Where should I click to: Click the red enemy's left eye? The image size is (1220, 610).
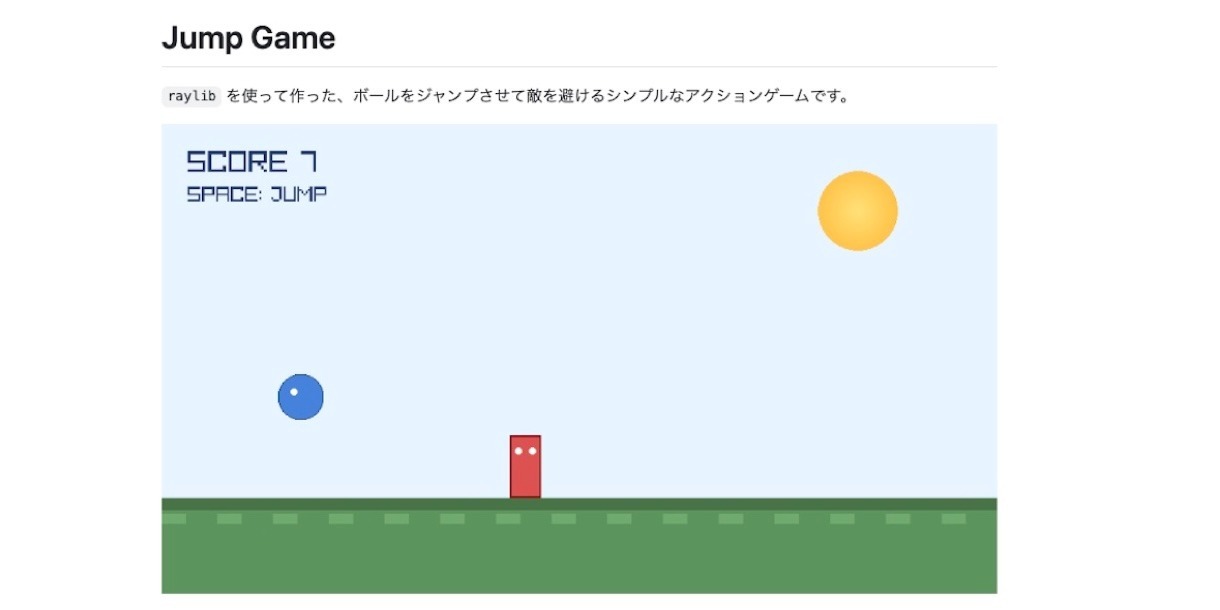[518, 451]
